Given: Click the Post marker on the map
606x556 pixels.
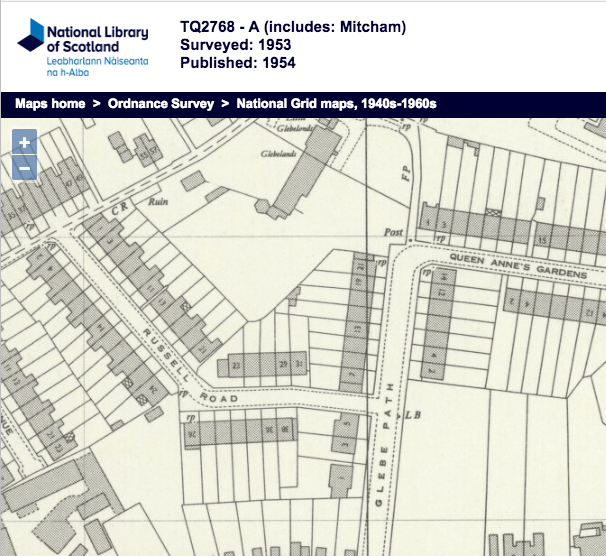Looking at the screenshot, I should (x=394, y=231).
